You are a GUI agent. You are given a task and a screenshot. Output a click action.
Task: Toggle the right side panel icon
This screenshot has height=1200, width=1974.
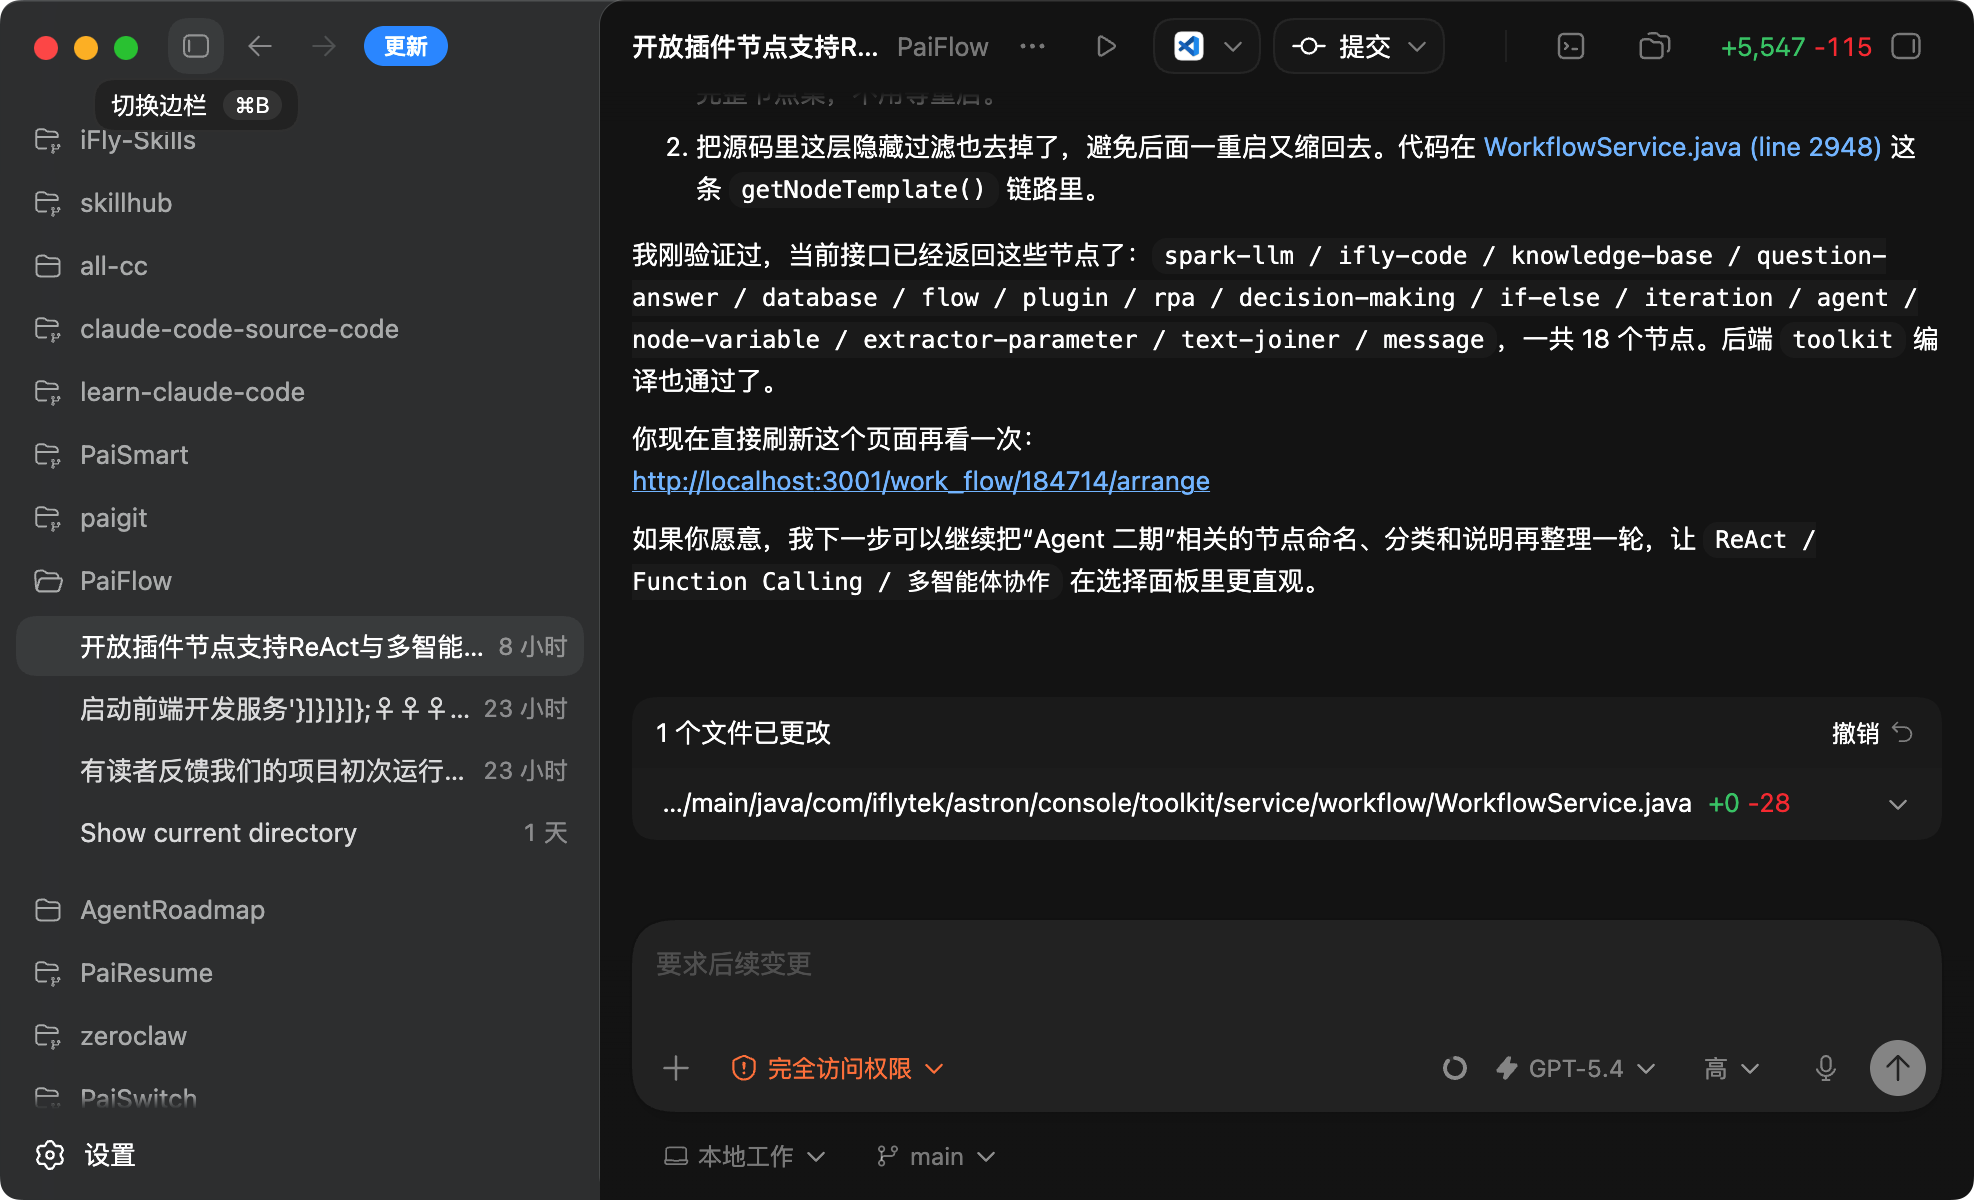[1906, 46]
